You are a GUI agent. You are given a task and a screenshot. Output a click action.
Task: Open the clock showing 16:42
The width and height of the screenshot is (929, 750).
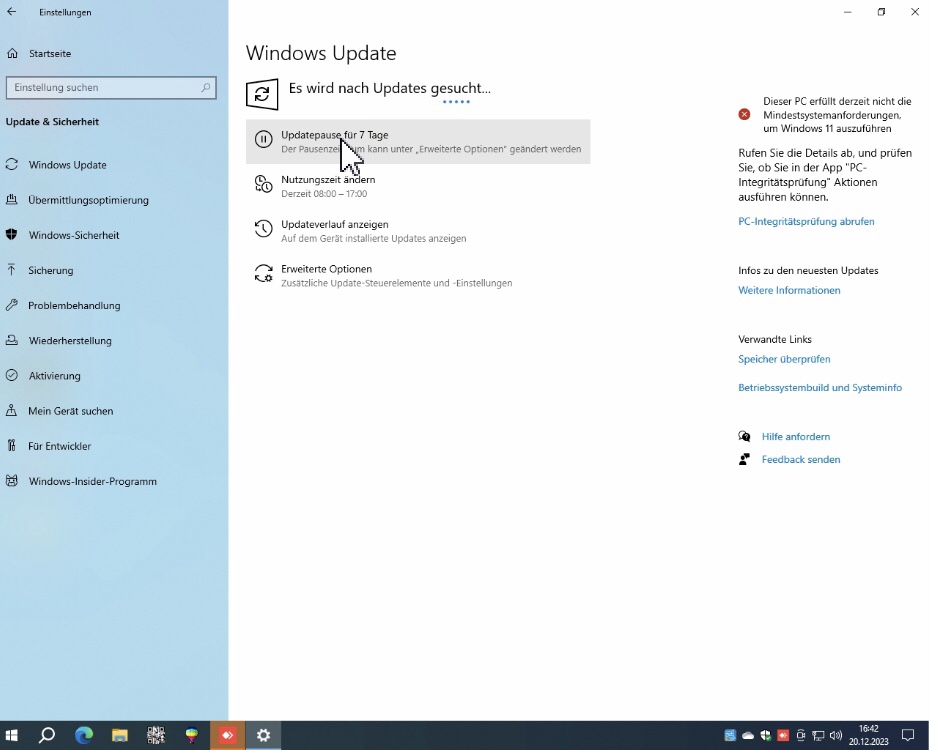click(x=869, y=735)
